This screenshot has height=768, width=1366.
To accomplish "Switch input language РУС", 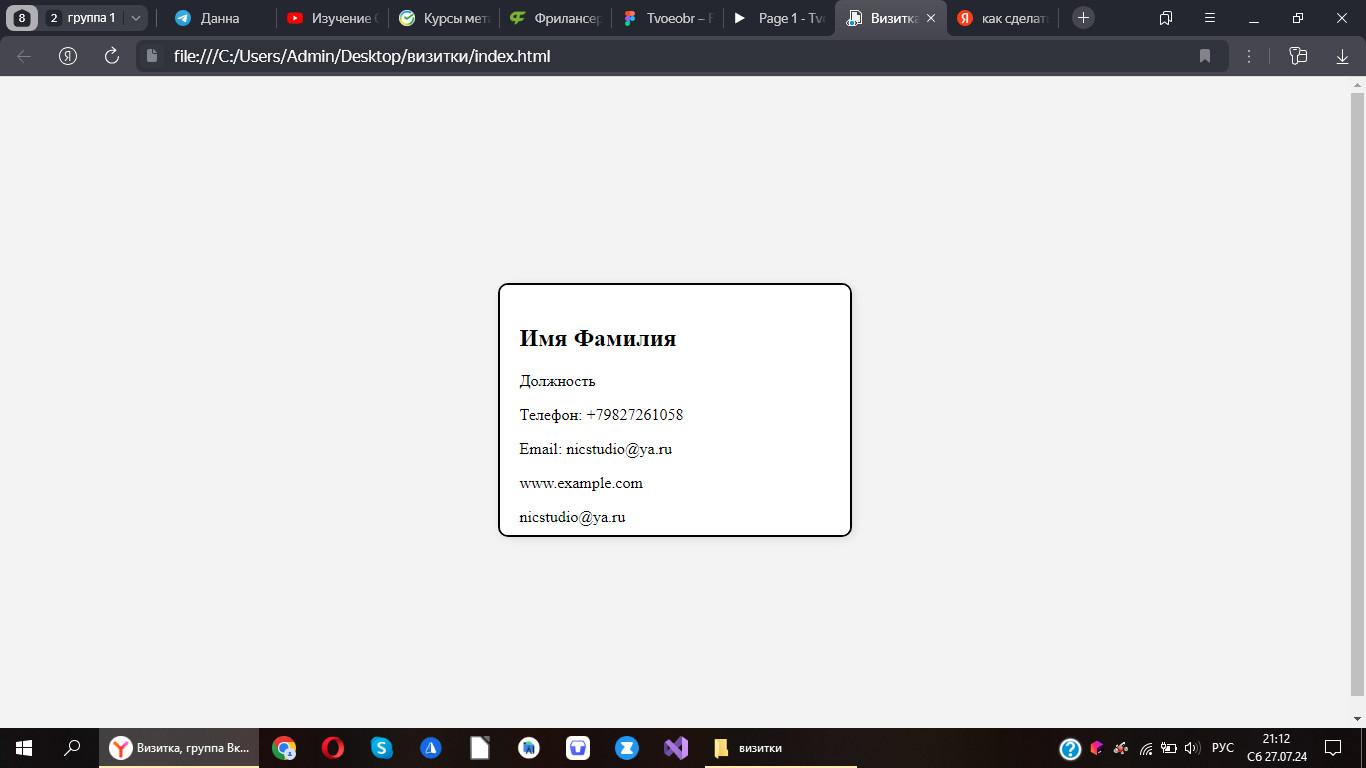I will [1222, 748].
